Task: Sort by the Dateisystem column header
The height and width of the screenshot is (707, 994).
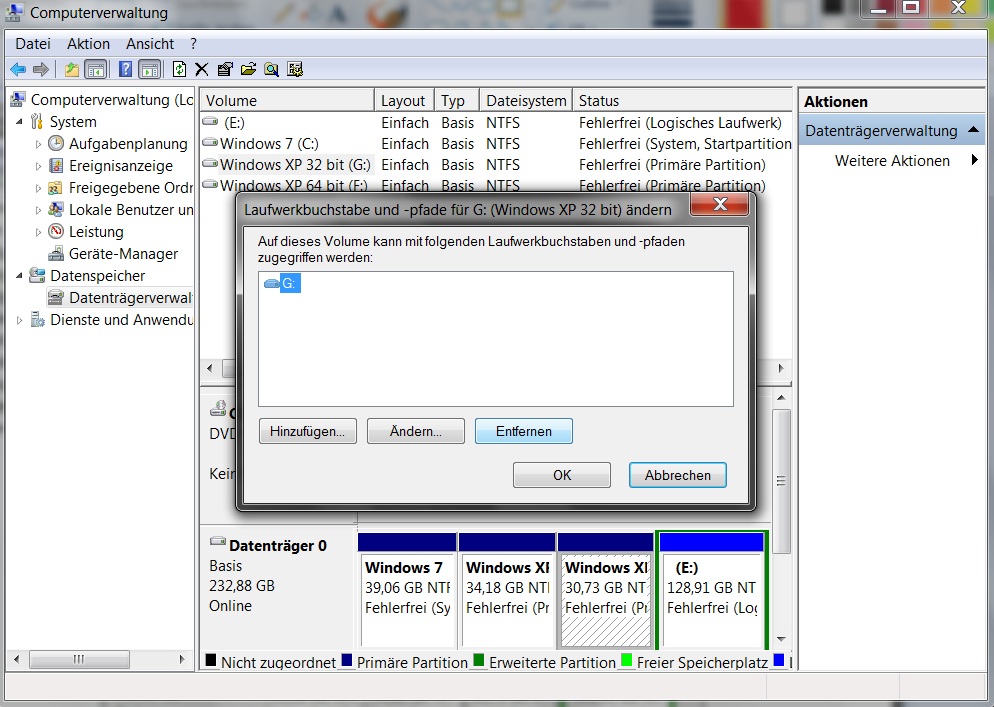Action: point(526,101)
